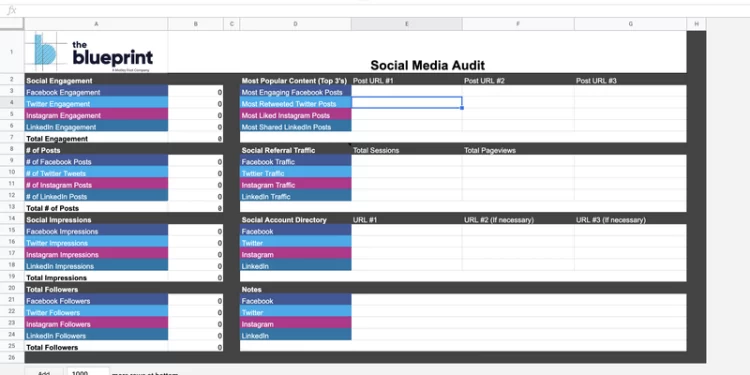Click the 0 value beside Facebook Engagement
750x375 pixels.
click(196, 92)
